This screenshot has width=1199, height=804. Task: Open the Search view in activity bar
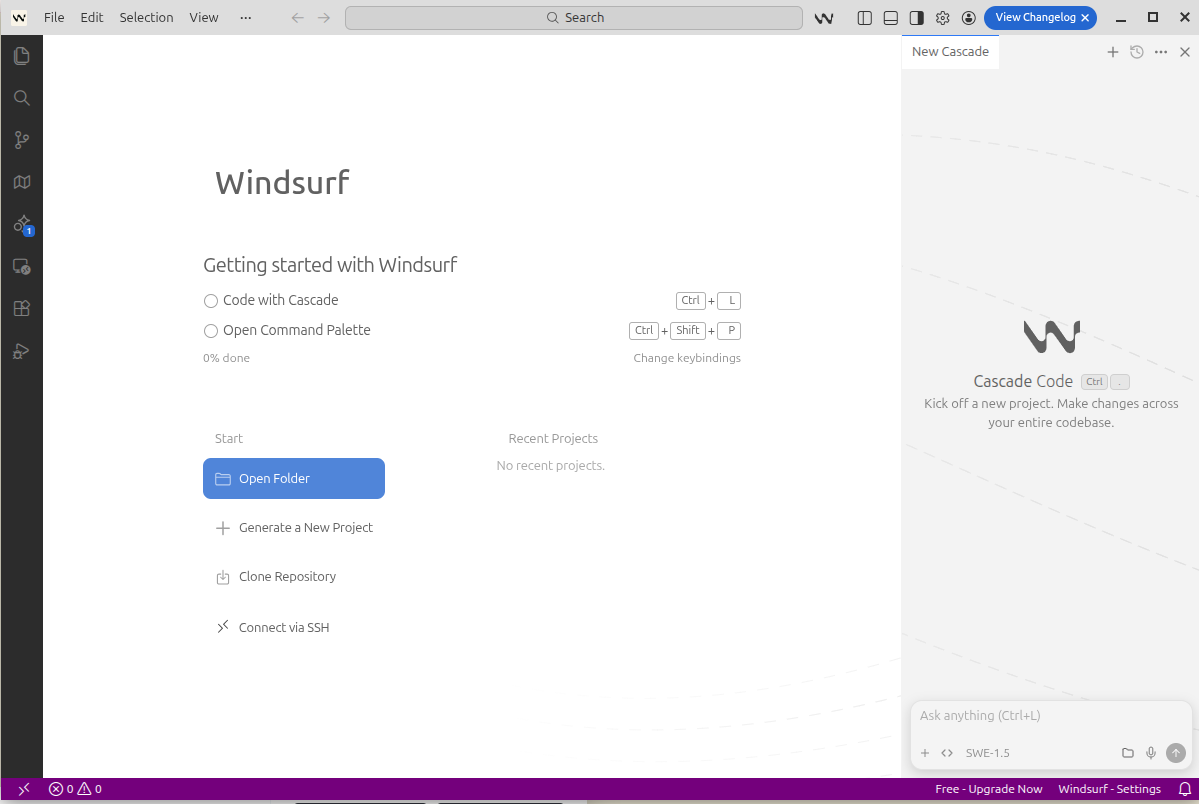(21, 98)
